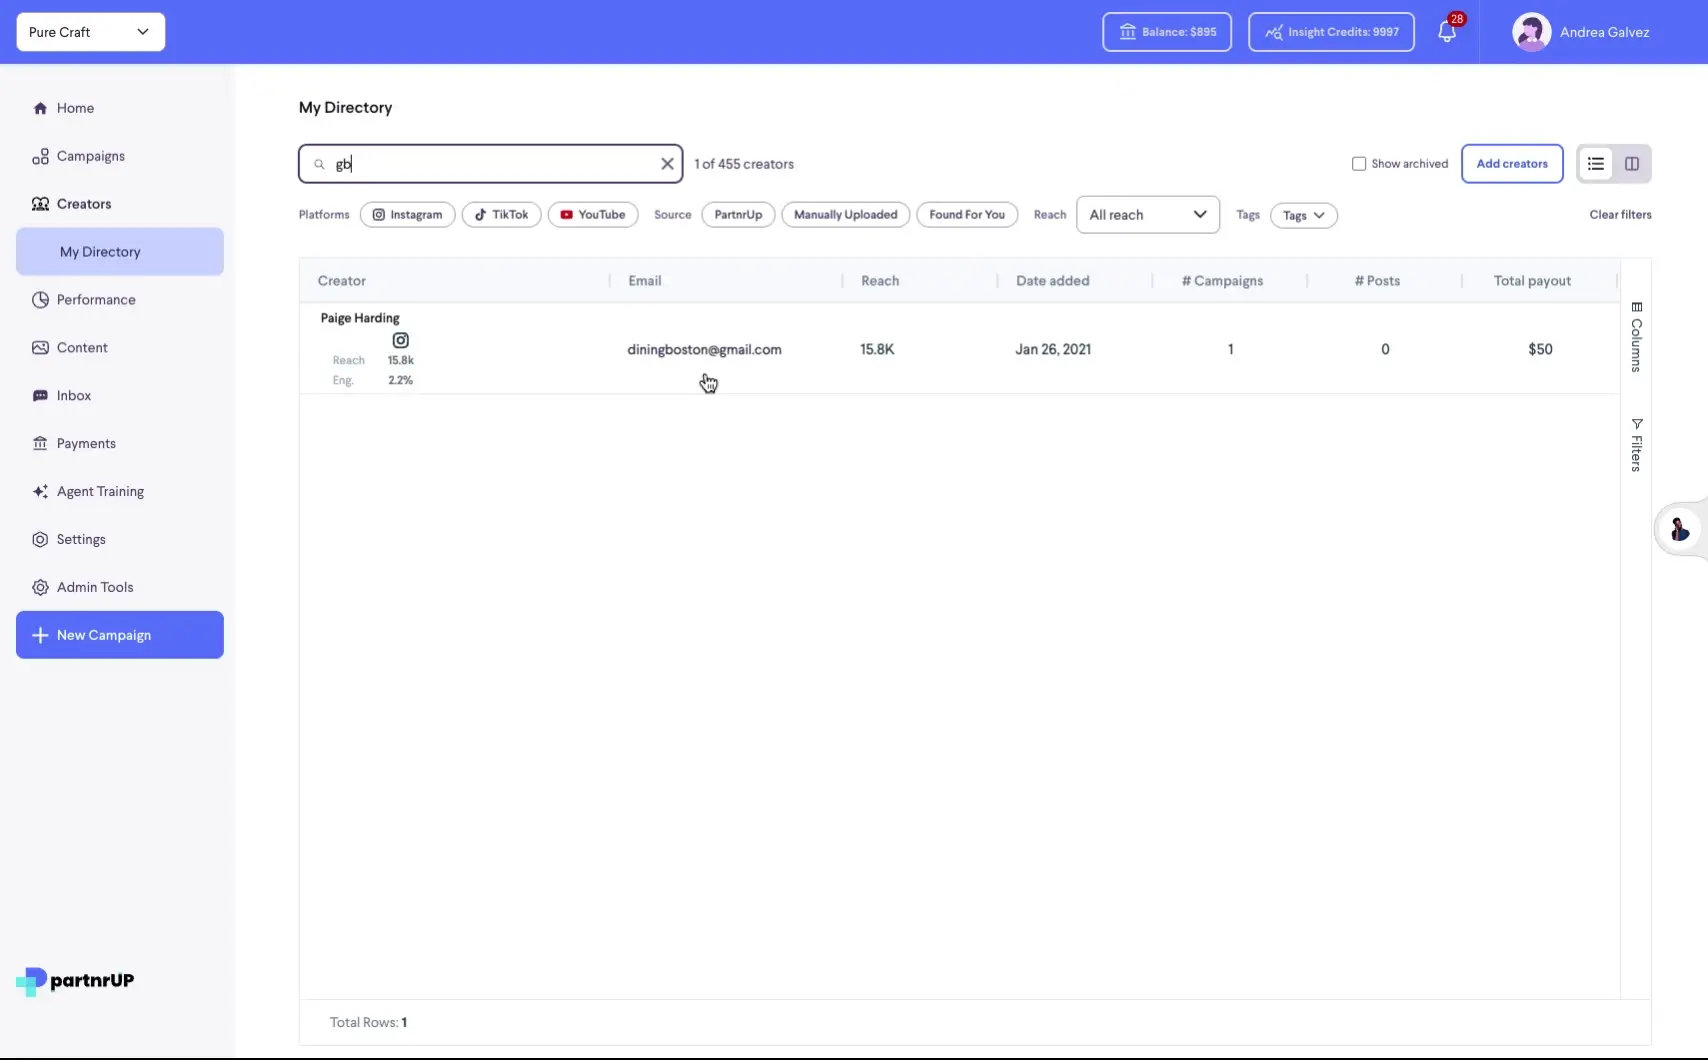Click the Insight Credits: 9997 button

pos(1331,32)
